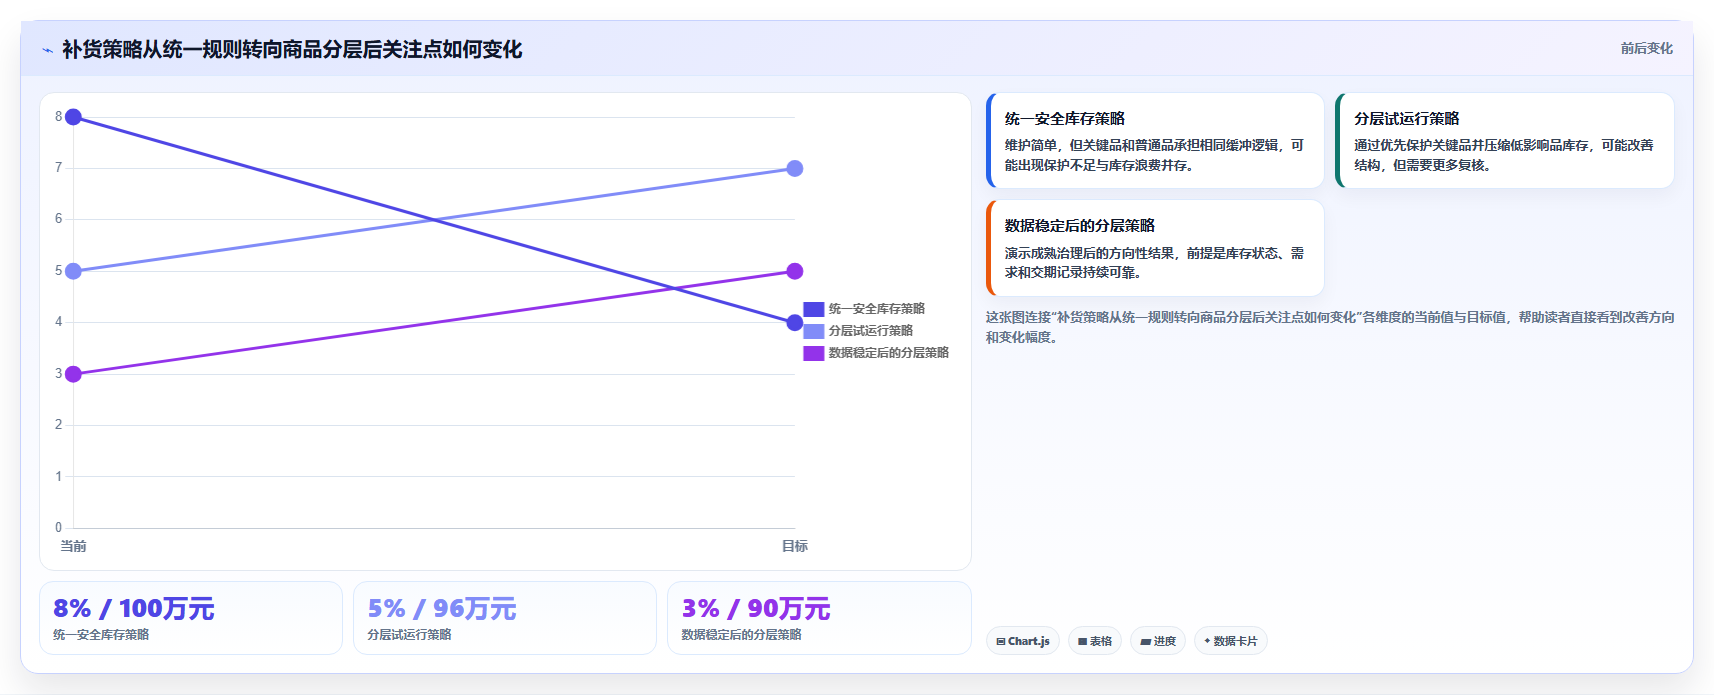The image size is (1714, 695).
Task: Click the dark blue point at value 4
Action: click(x=795, y=322)
